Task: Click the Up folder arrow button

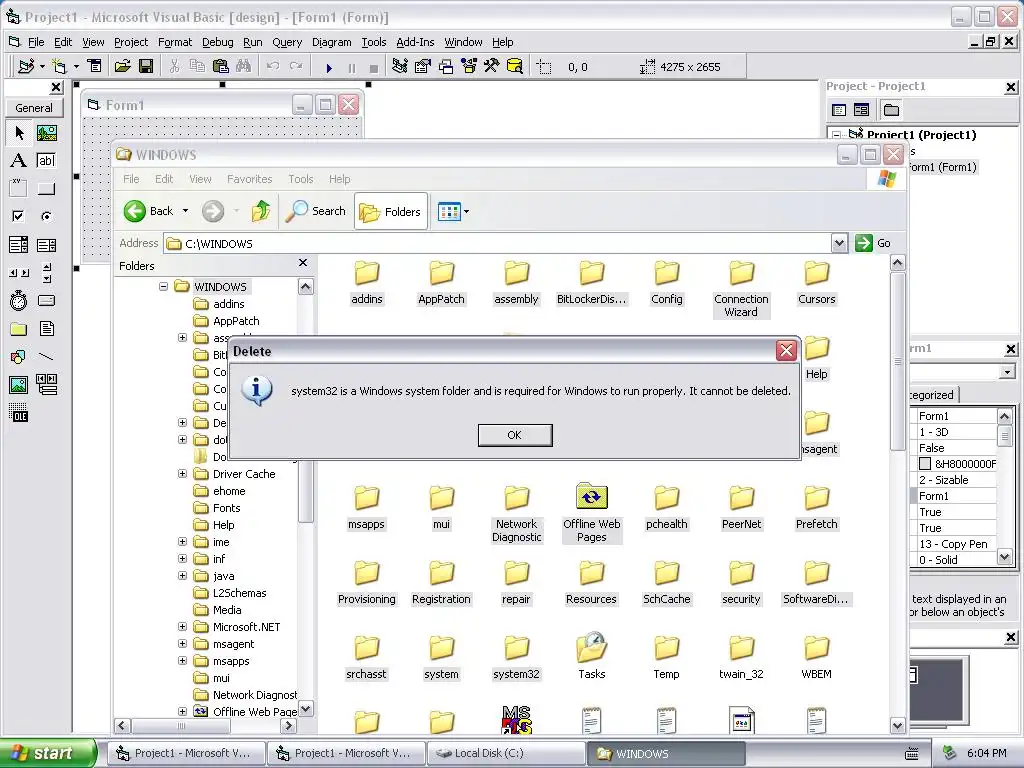Action: tap(261, 211)
